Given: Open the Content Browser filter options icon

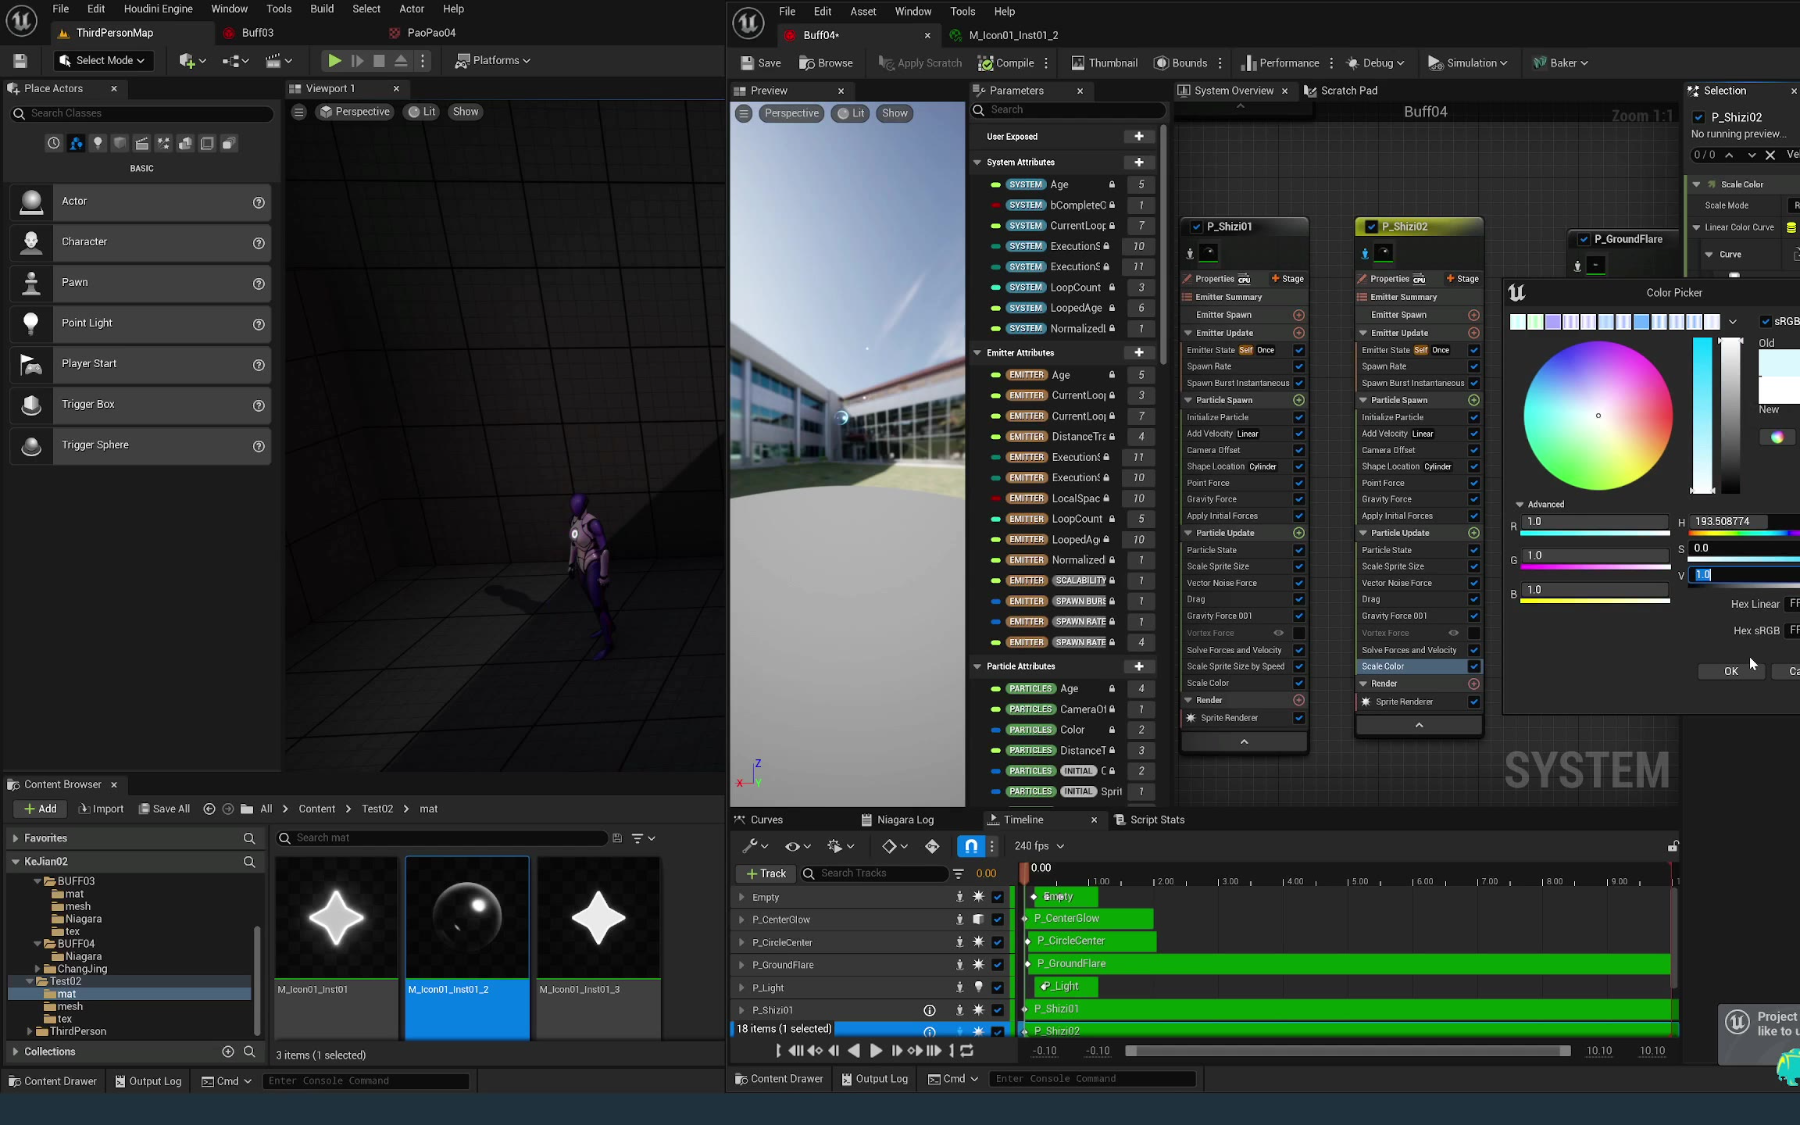Looking at the screenshot, I should (644, 839).
